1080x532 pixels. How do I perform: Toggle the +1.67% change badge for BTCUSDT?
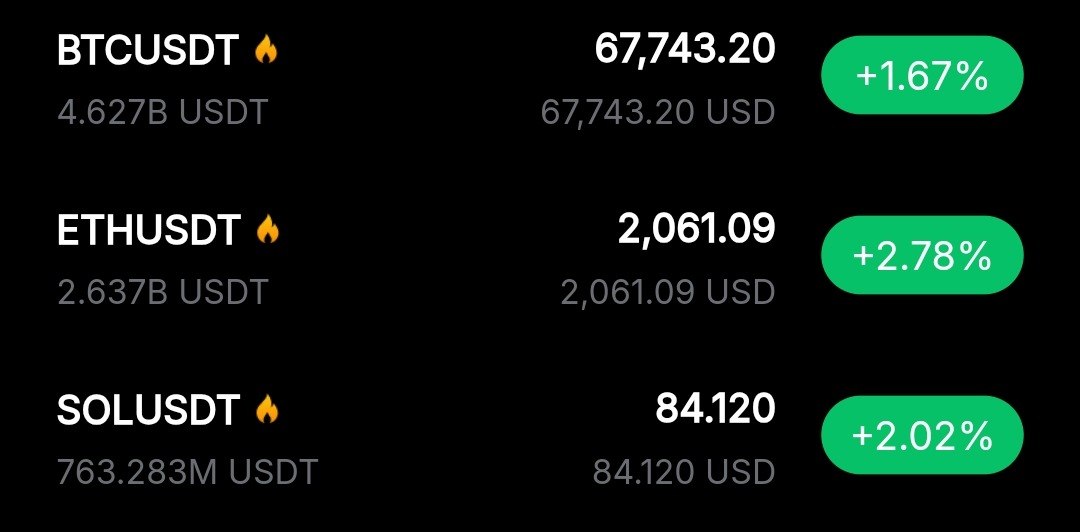click(x=921, y=76)
